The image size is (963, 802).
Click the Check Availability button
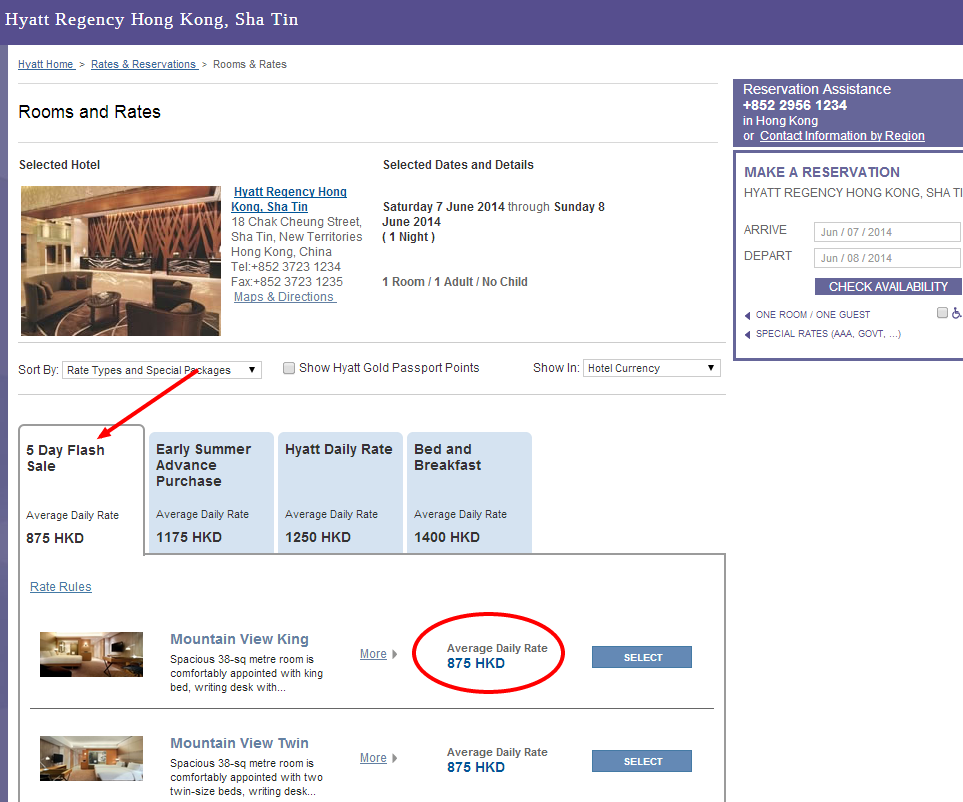(x=888, y=287)
